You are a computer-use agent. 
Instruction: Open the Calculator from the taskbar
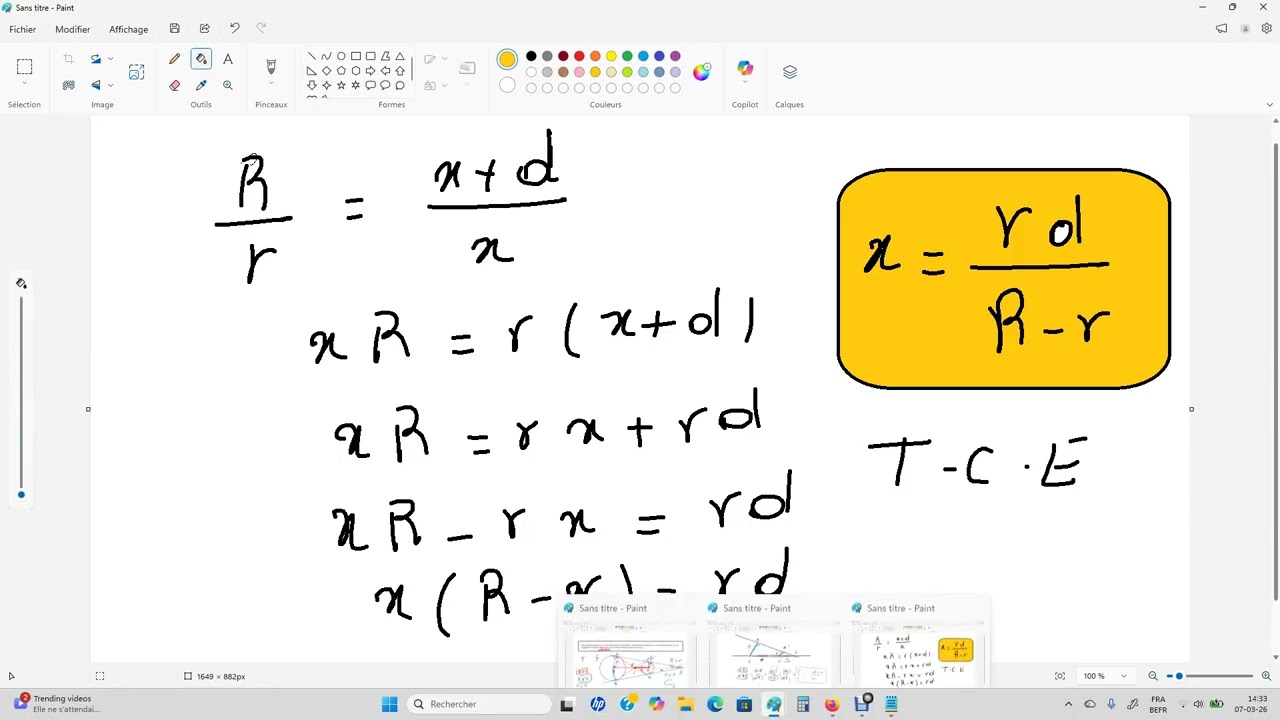pos(803,704)
